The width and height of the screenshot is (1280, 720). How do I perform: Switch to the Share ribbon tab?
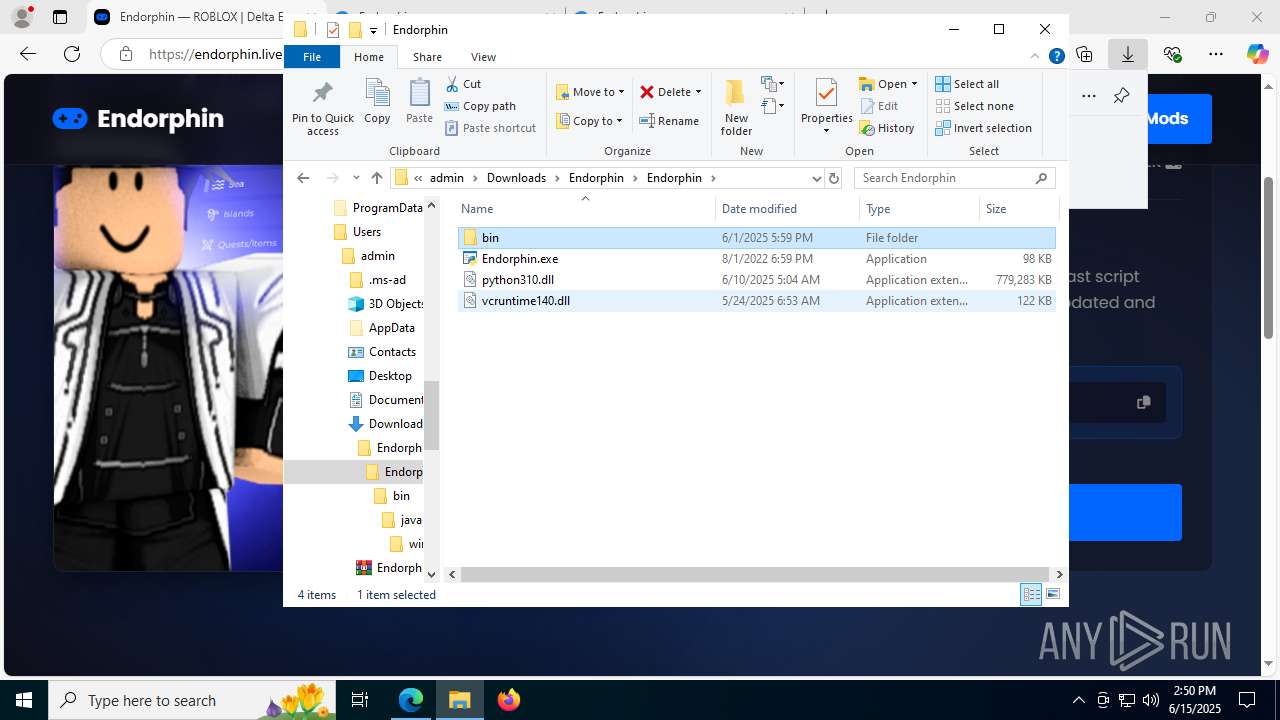[x=427, y=57]
